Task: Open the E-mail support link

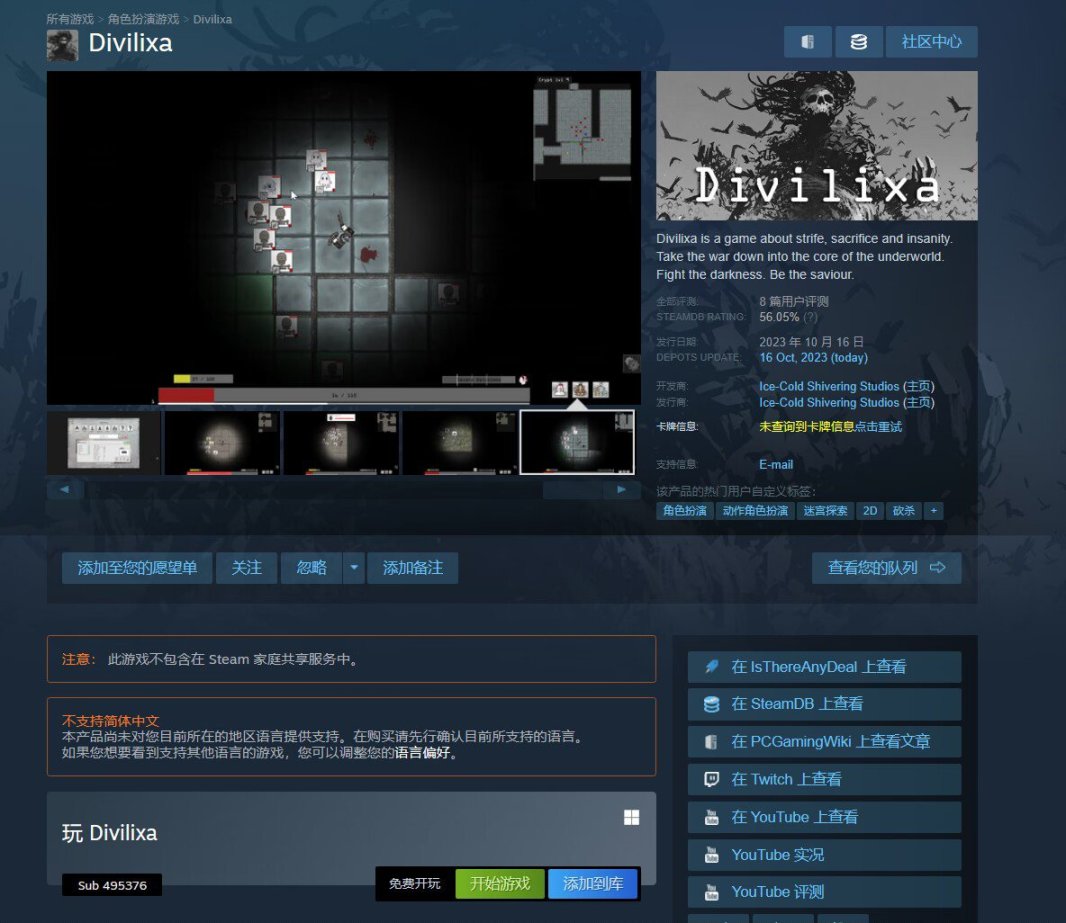Action: pos(776,464)
